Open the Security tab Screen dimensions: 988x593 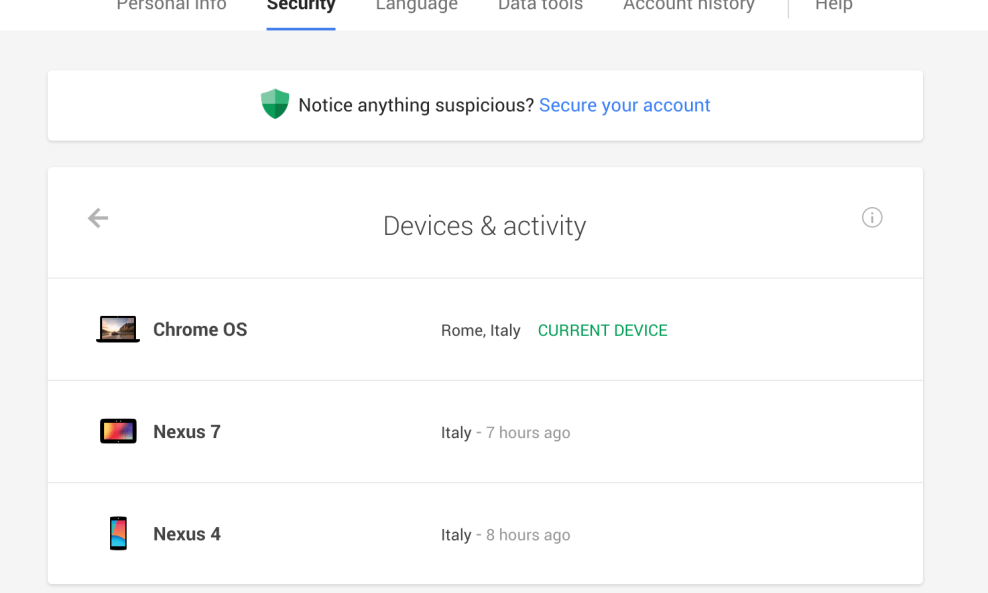pyautogui.click(x=301, y=6)
